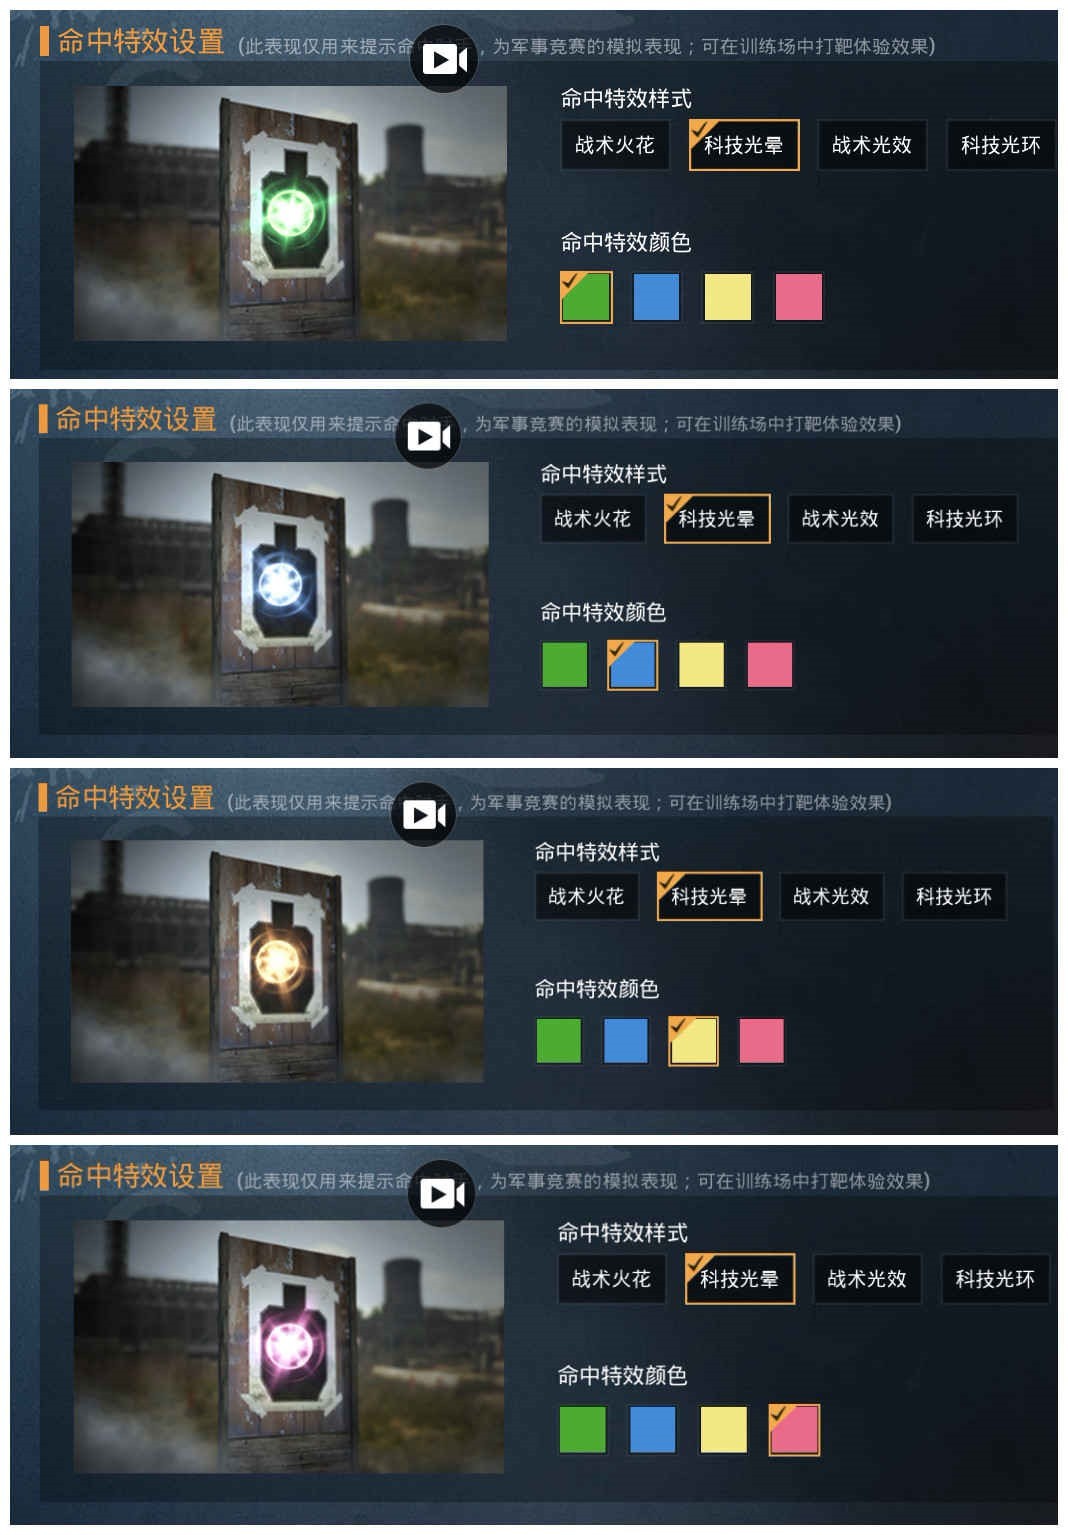Click video camera icon in third panel

(424, 814)
